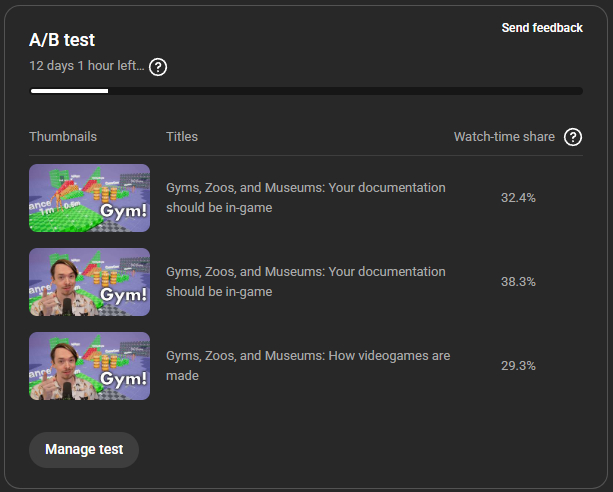Click the help icon beside time remaining
The image size is (613, 492).
coord(158,67)
